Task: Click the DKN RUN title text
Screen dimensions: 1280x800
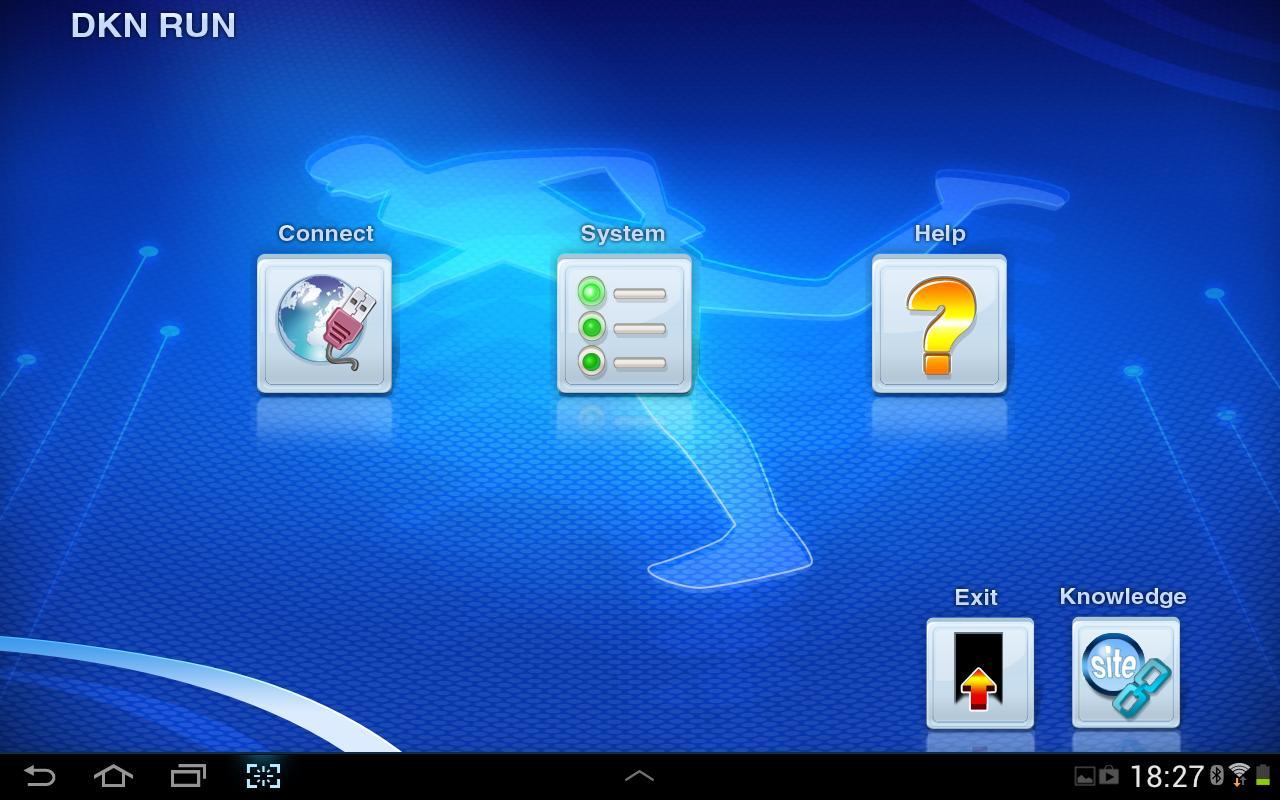Action: (x=153, y=26)
